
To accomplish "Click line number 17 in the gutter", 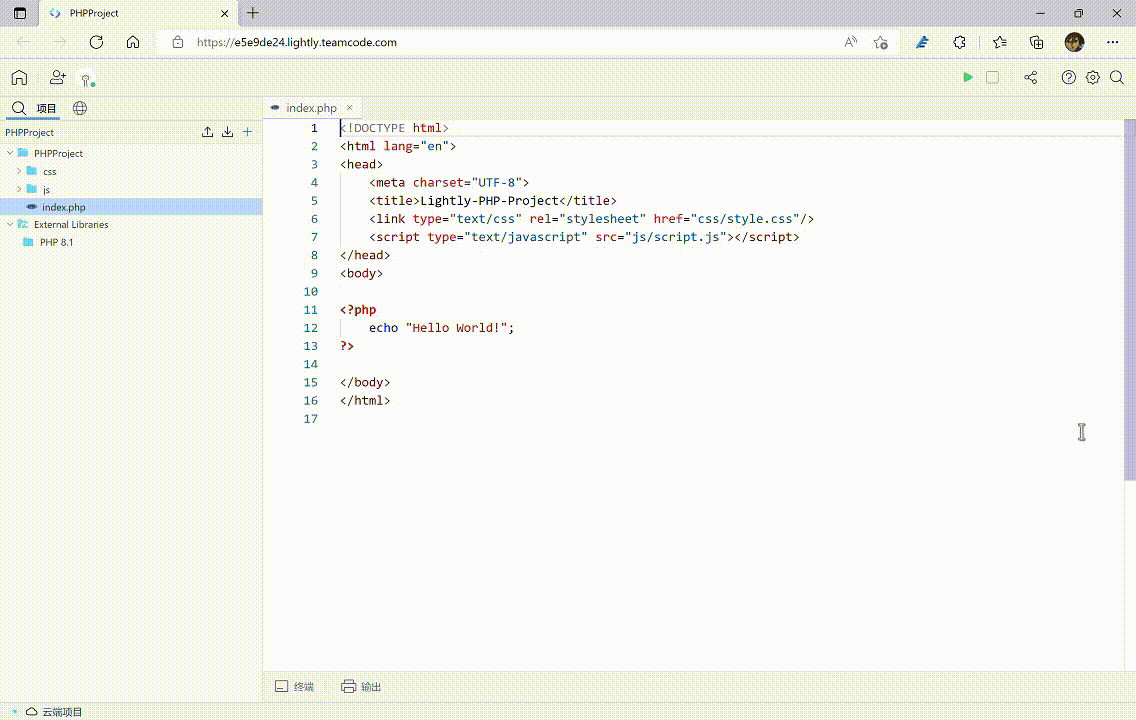I will click(x=310, y=419).
